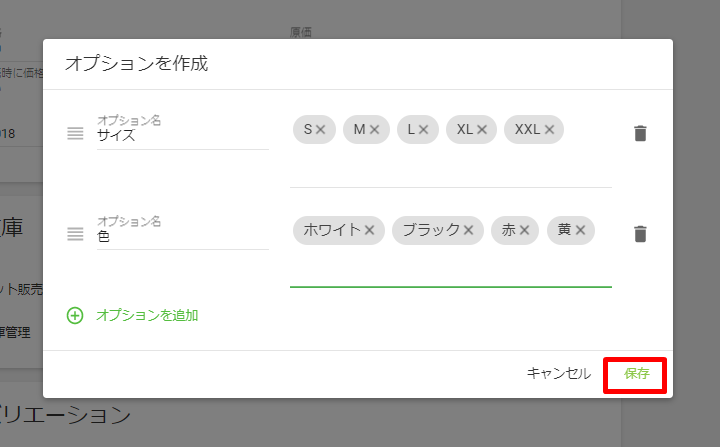Click オプションを追加 link
This screenshot has width=720, height=447.
(x=147, y=315)
